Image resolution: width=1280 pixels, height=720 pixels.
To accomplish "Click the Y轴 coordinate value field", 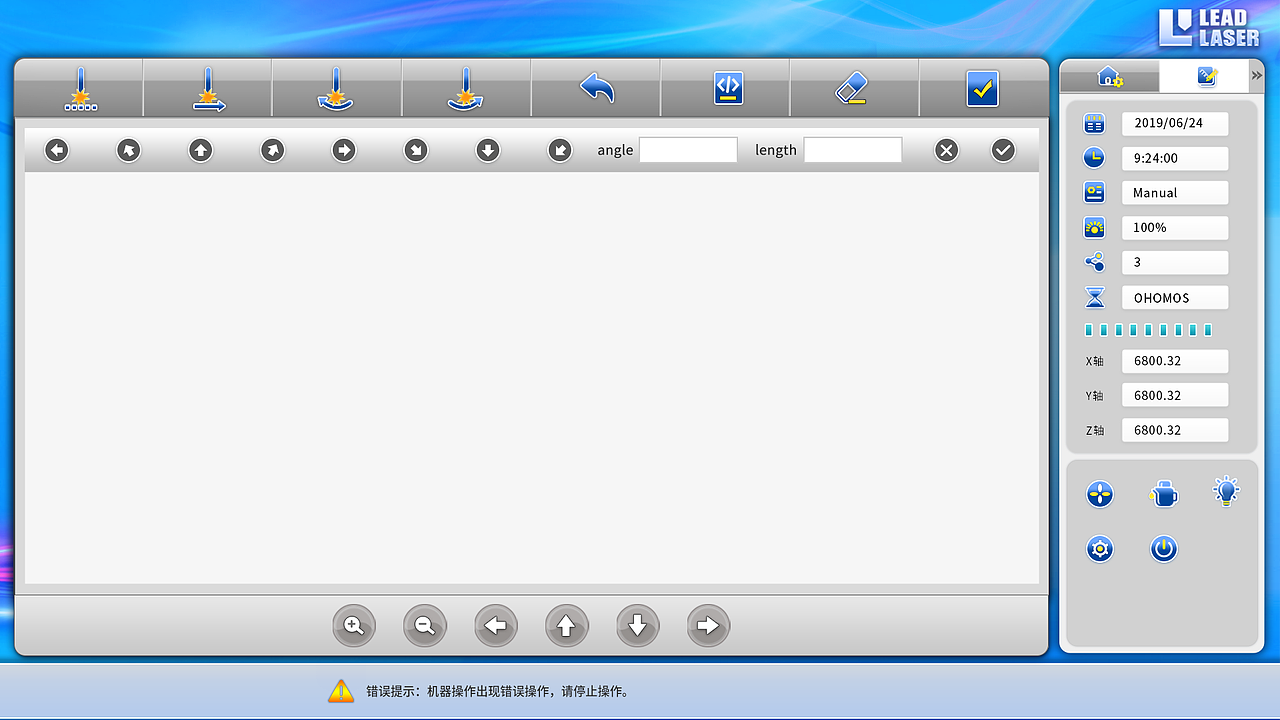I will point(1175,396).
